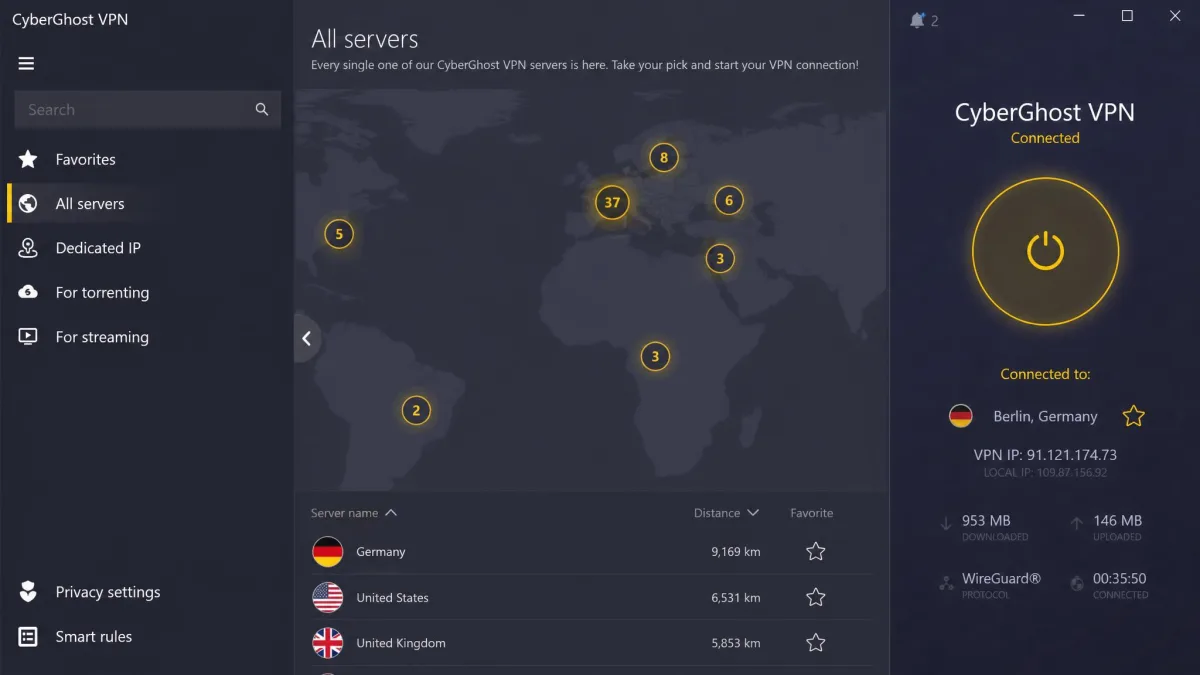The width and height of the screenshot is (1200, 675).
Task: Click the Privacy settings shield icon
Action: tap(28, 591)
